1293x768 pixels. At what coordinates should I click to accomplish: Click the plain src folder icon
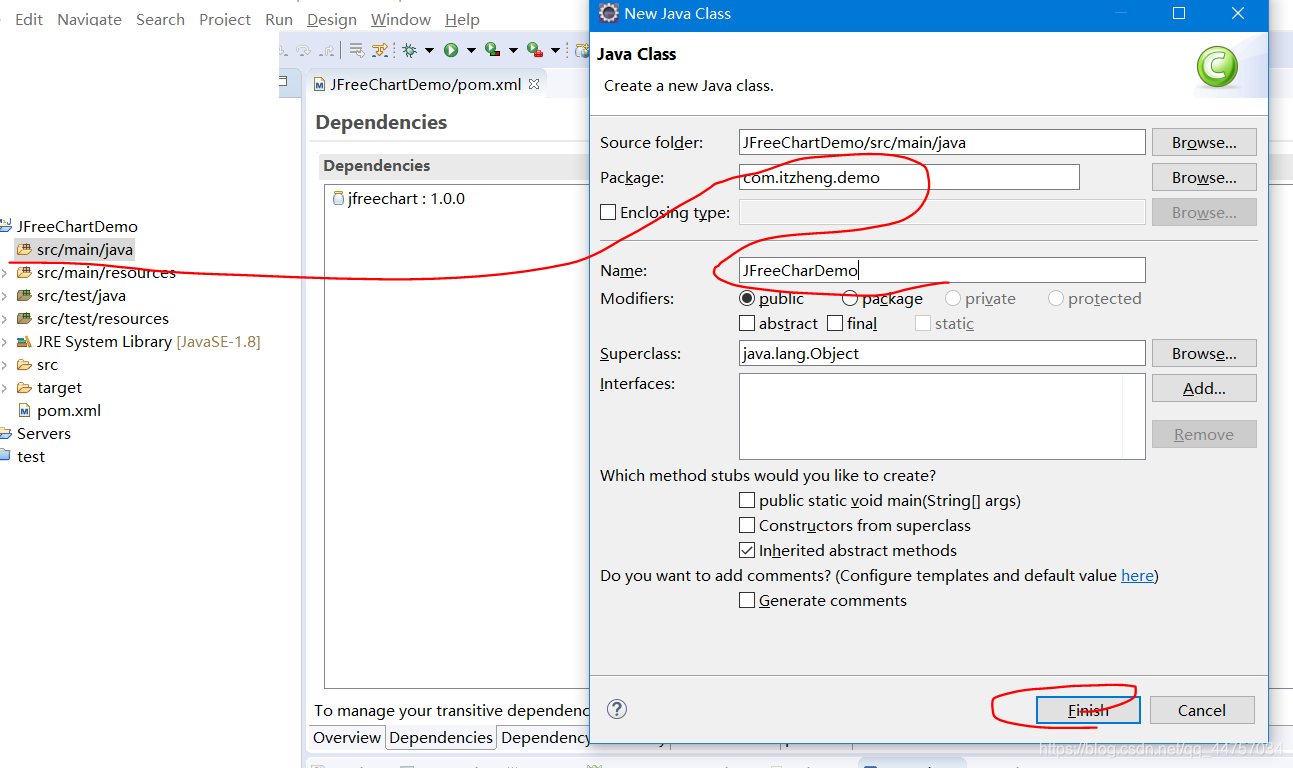pos(24,364)
